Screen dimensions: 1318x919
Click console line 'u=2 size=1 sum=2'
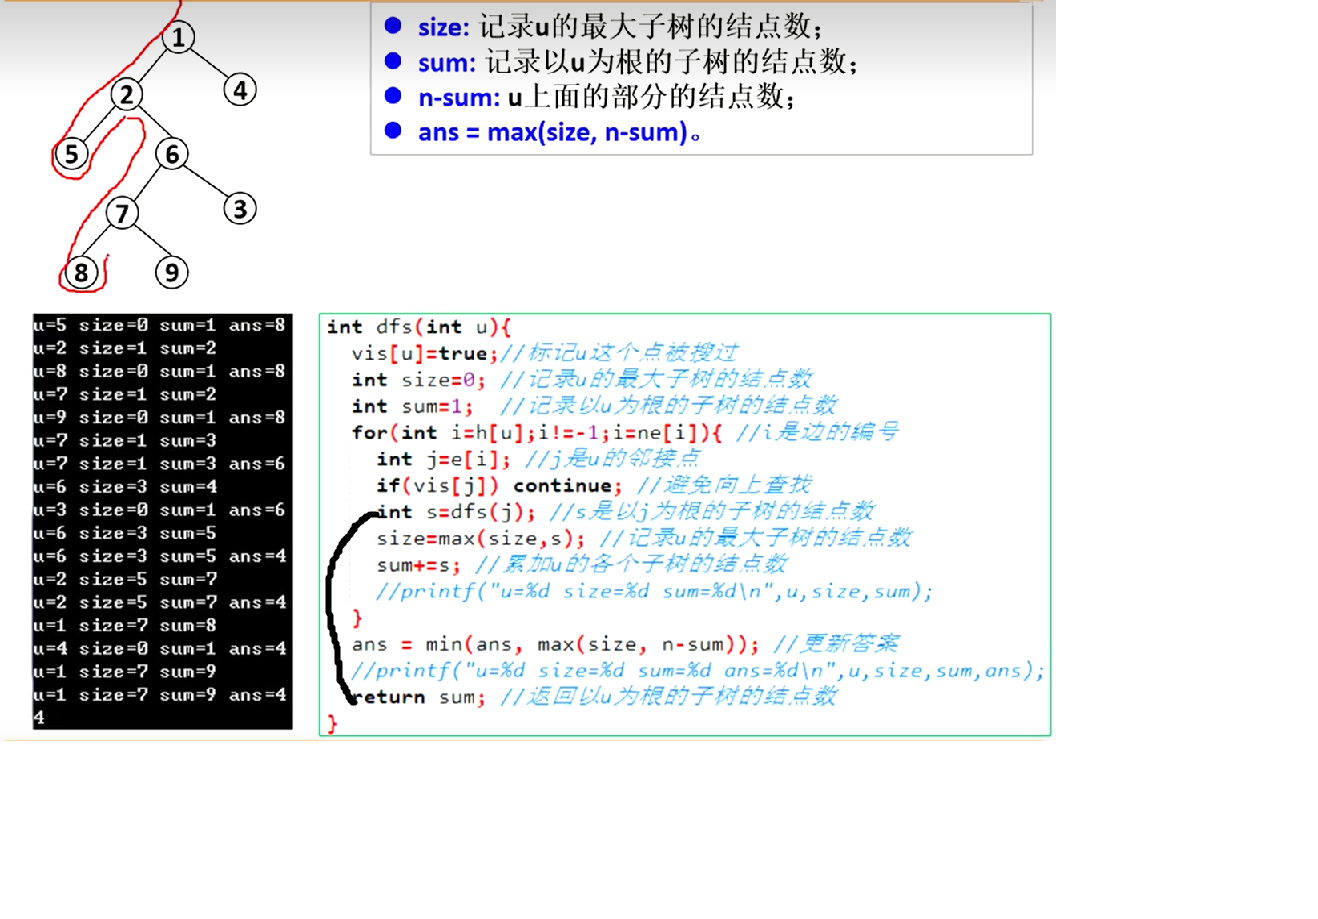pos(125,348)
